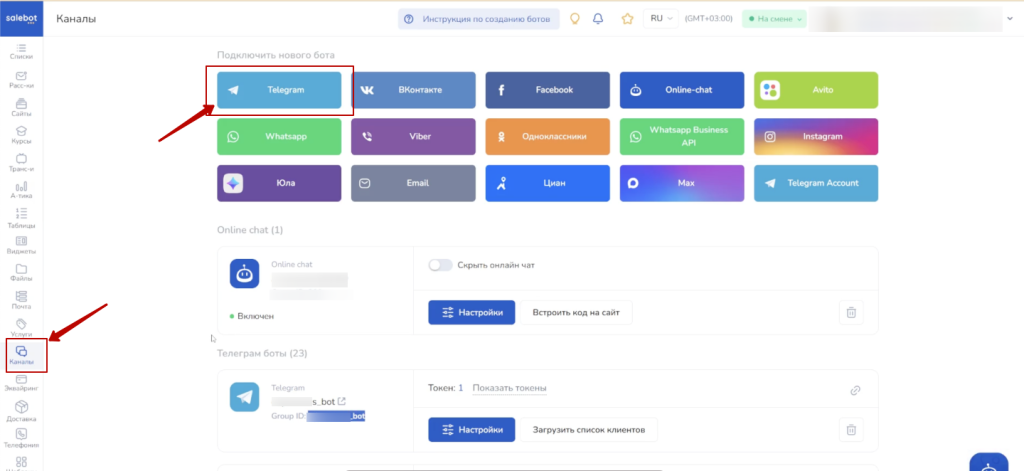Open Настройки for Telegram s_bot
The height and width of the screenshot is (471, 1024).
pyautogui.click(x=472, y=429)
